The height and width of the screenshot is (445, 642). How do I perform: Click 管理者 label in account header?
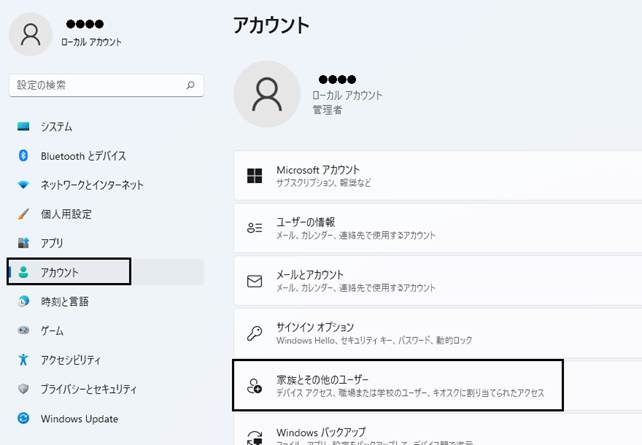click(327, 110)
